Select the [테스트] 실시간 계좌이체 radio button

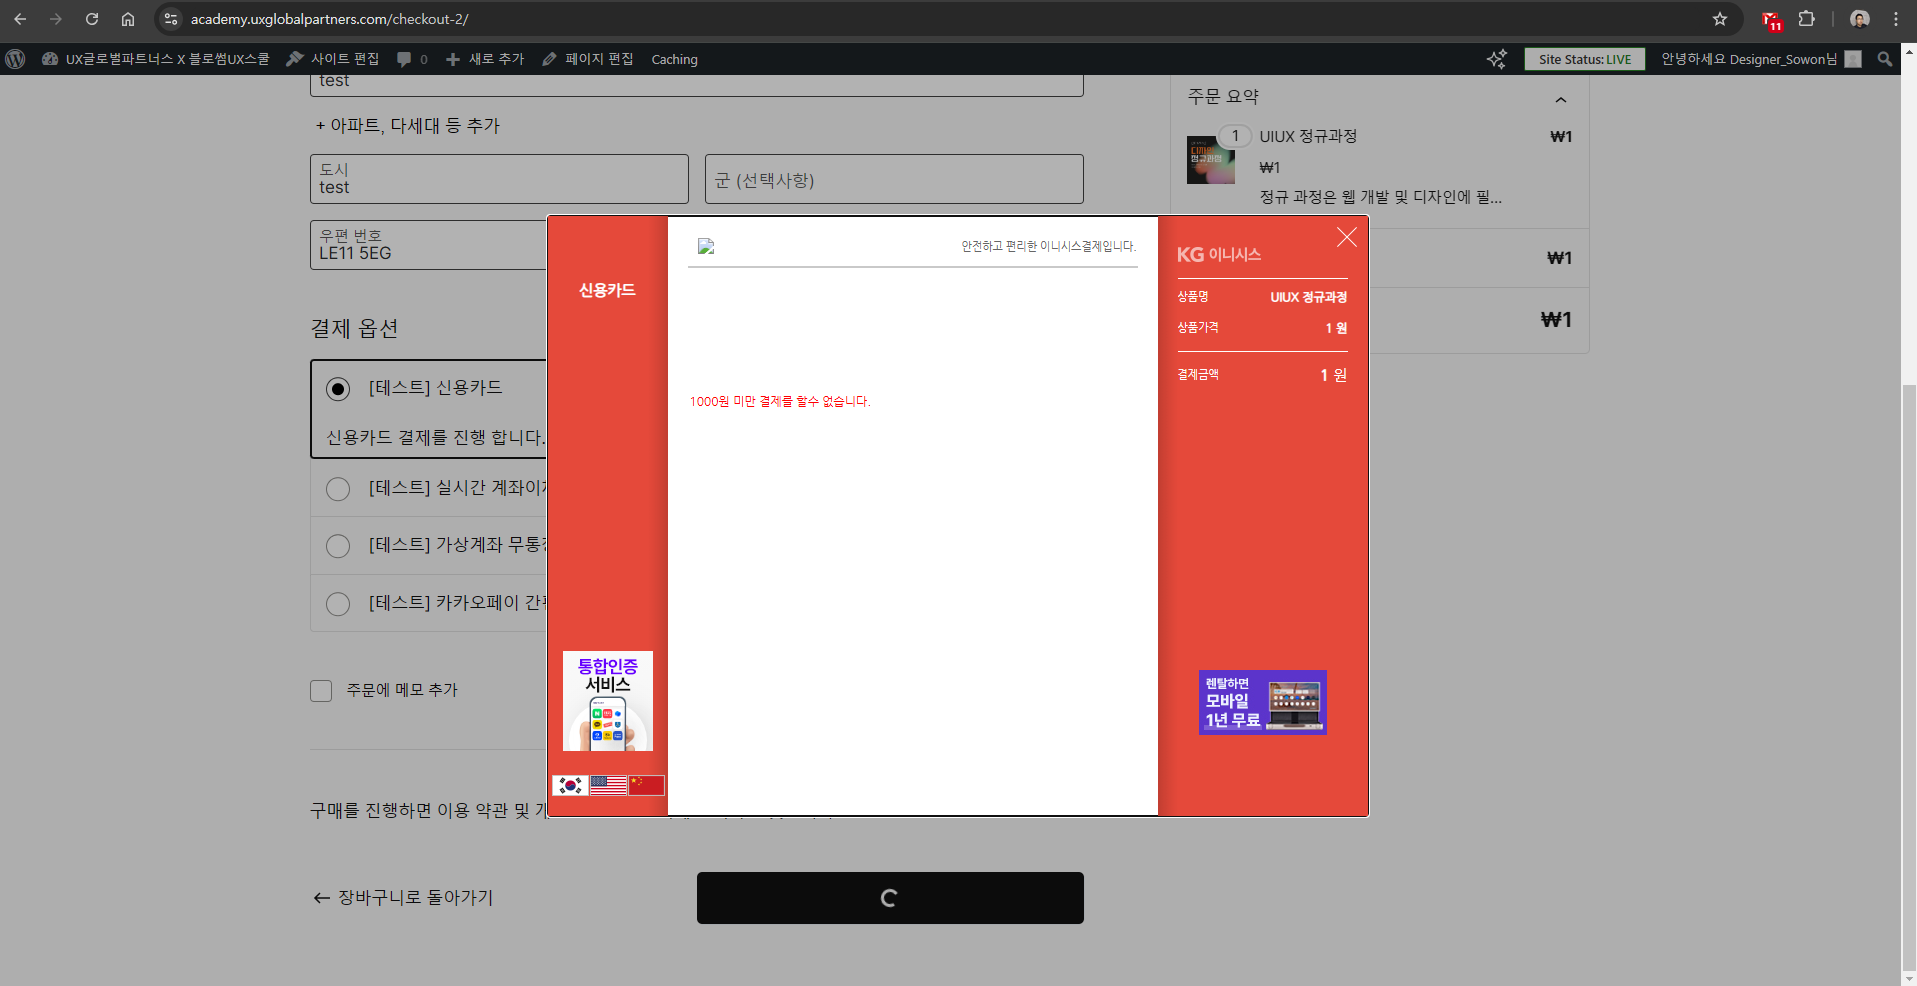pos(338,489)
